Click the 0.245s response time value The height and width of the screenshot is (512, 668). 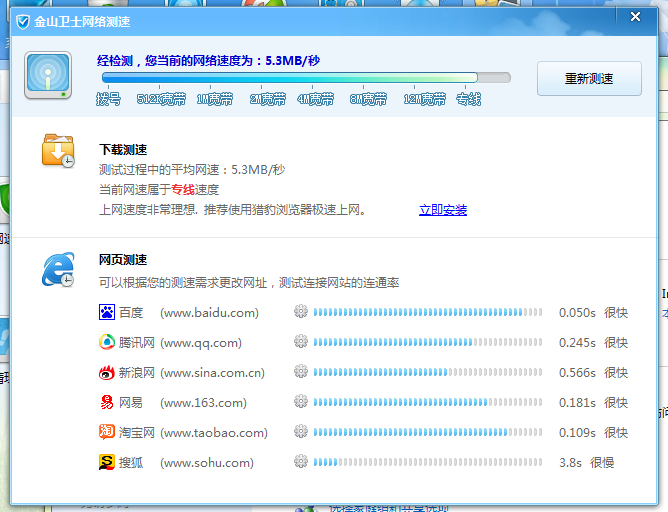pyautogui.click(x=577, y=342)
